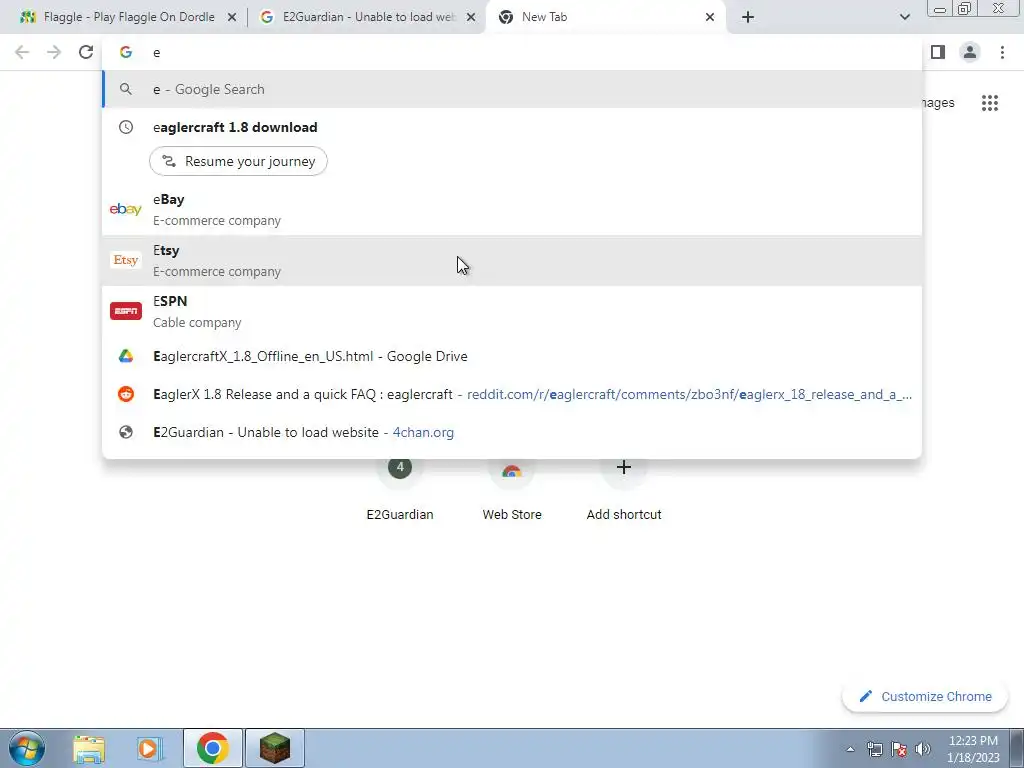This screenshot has width=1024, height=768.
Task: Show hidden tray icons arrow
Action: 850,750
